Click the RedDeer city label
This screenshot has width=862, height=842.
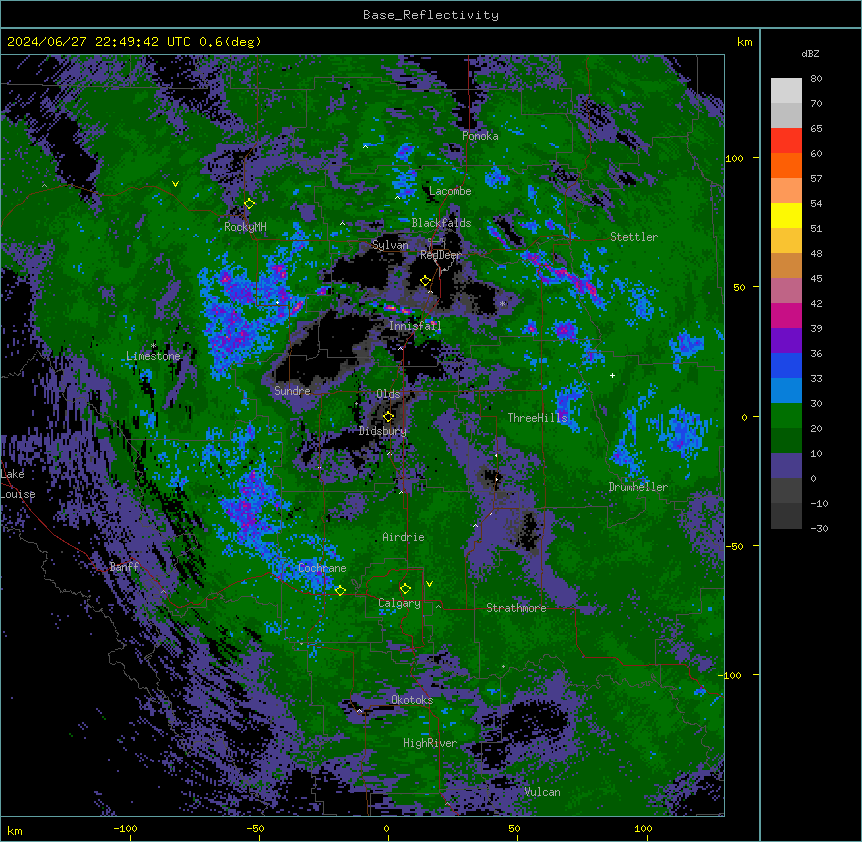pos(440,255)
